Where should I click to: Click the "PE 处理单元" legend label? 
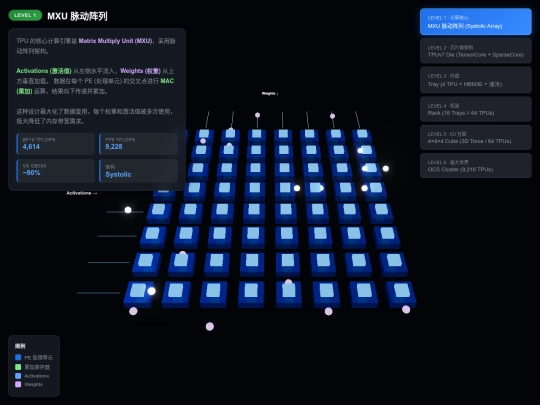click(x=38, y=358)
